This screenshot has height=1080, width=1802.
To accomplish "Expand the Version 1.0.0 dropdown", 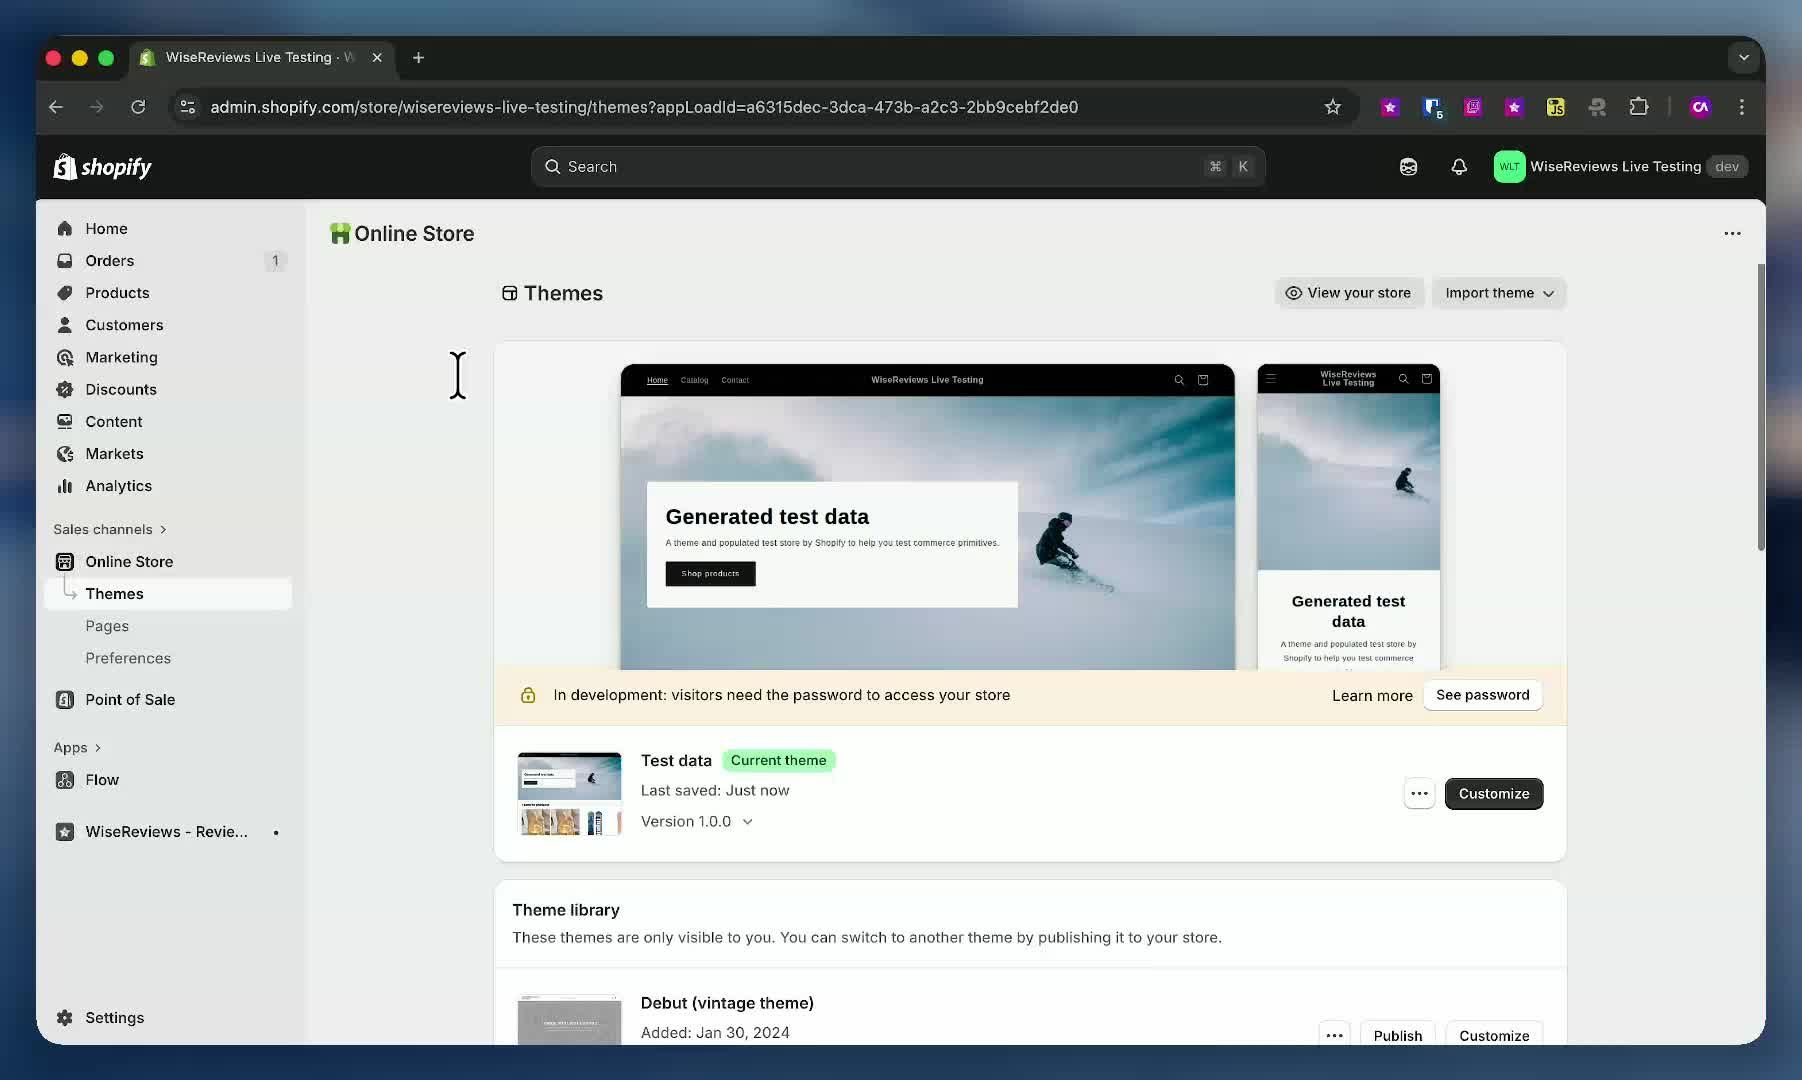I will (697, 822).
